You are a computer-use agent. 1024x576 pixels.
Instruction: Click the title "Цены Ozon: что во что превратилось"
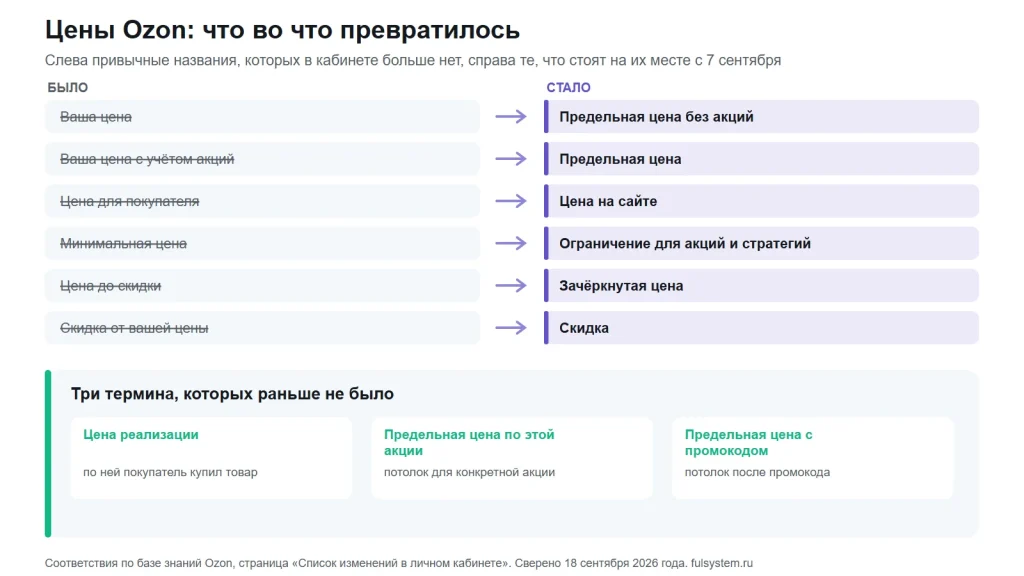coord(282,30)
